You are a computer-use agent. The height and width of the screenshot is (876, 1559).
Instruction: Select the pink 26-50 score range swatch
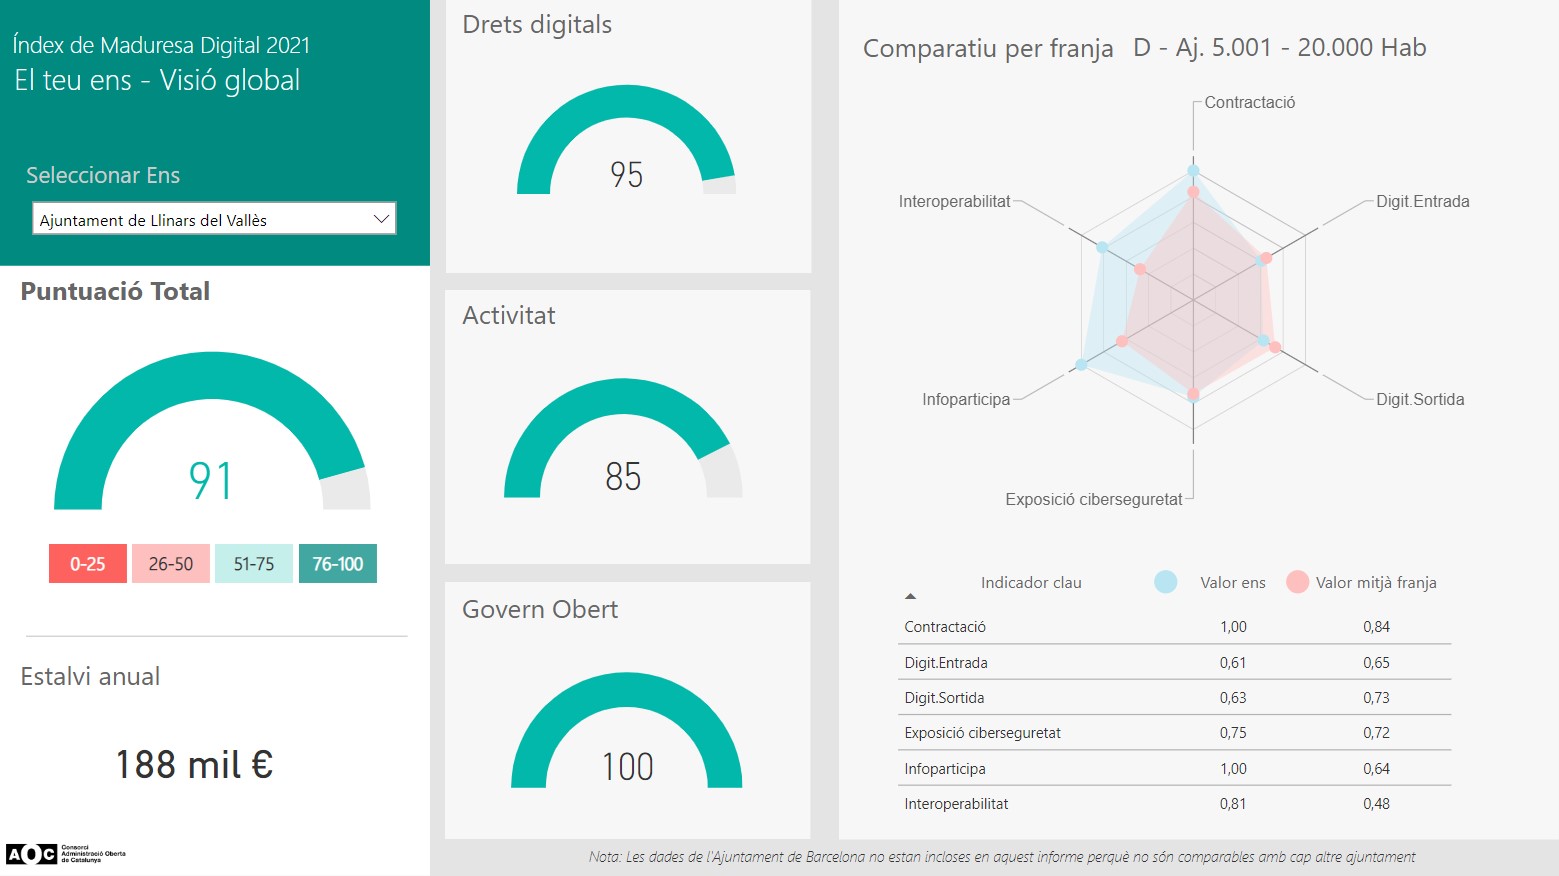(x=171, y=564)
